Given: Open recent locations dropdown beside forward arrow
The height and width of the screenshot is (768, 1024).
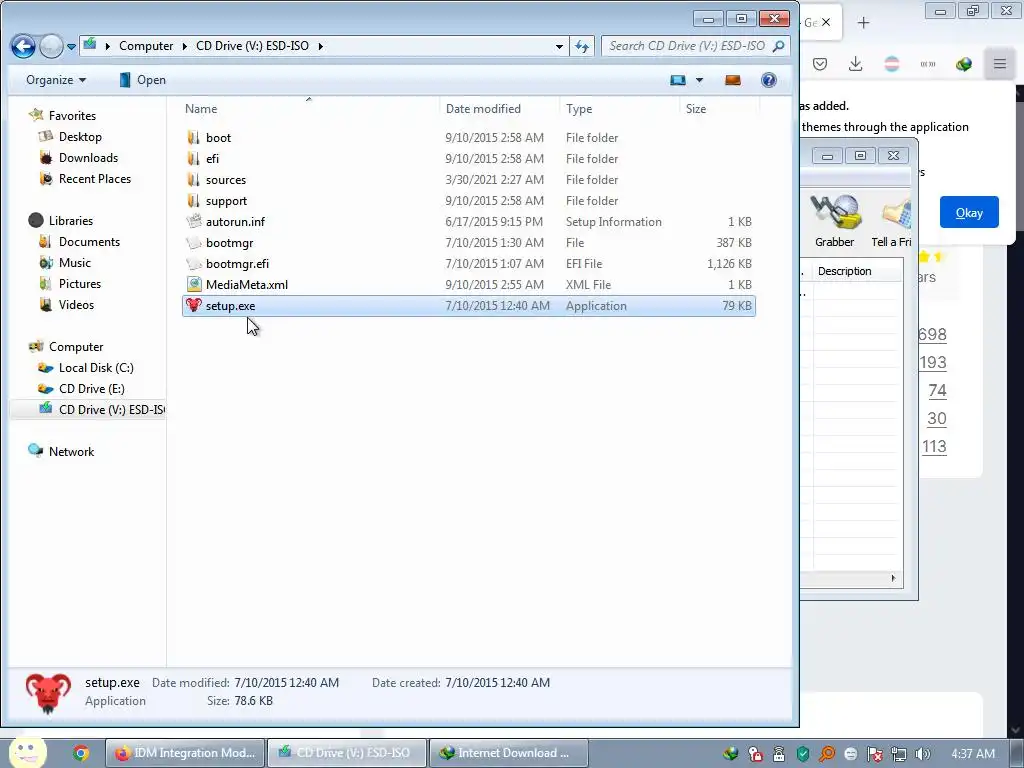Looking at the screenshot, I should [x=71, y=47].
